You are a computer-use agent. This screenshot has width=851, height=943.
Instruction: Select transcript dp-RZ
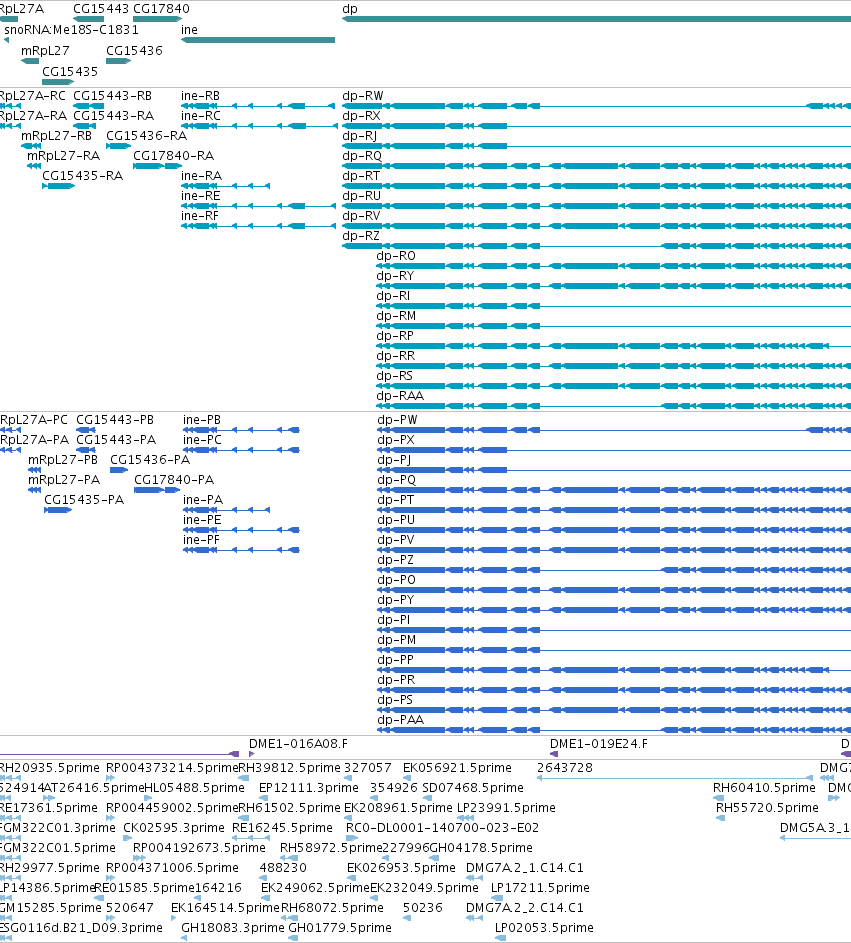(596, 246)
